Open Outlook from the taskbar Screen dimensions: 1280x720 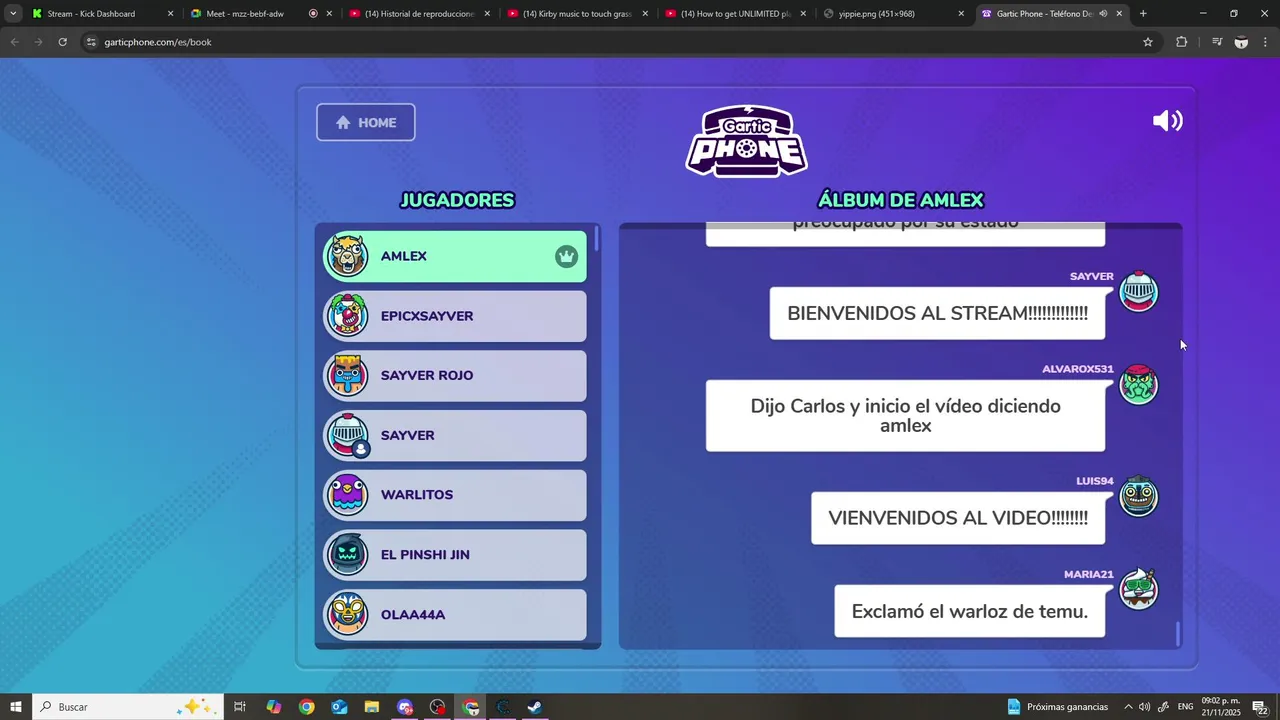[339, 707]
